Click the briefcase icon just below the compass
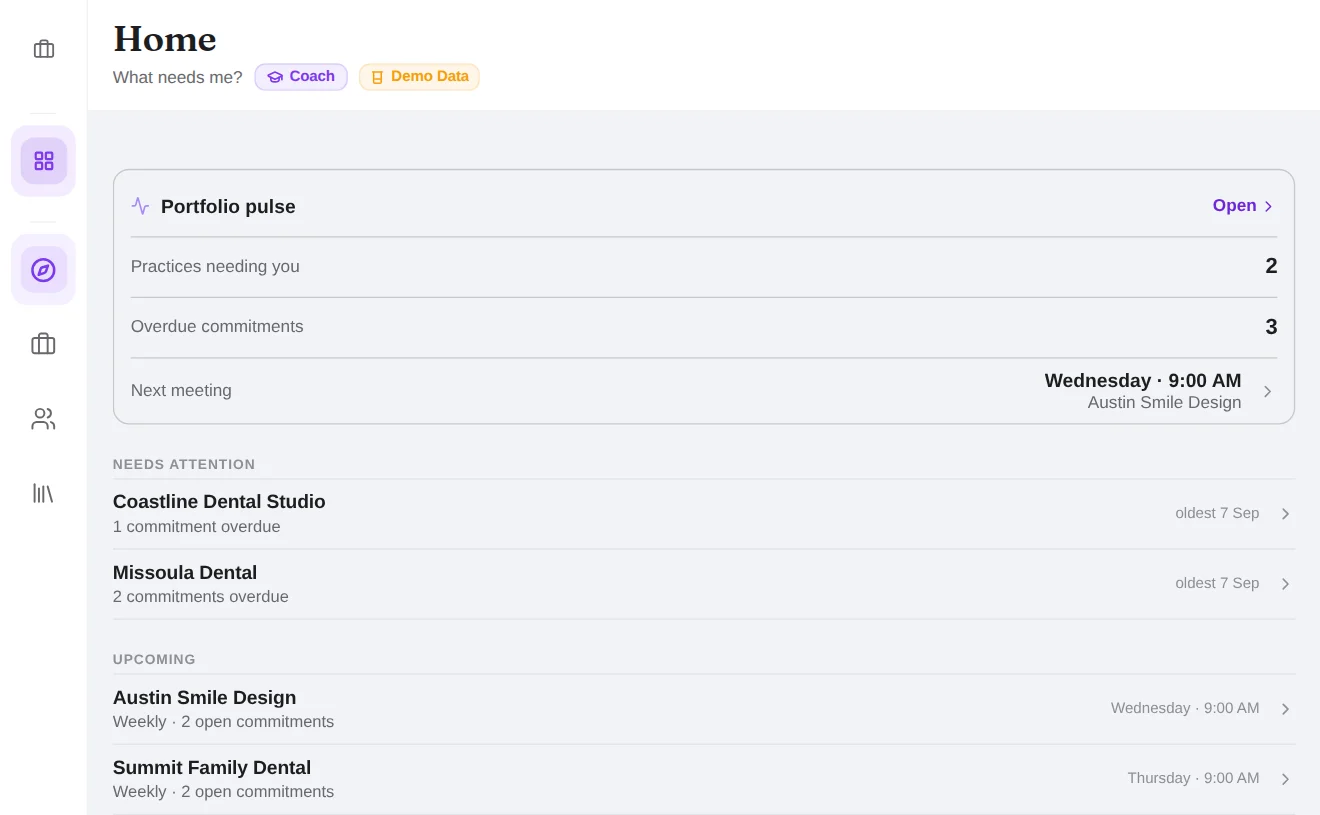Image resolution: width=1320 pixels, height=815 pixels. (43, 344)
